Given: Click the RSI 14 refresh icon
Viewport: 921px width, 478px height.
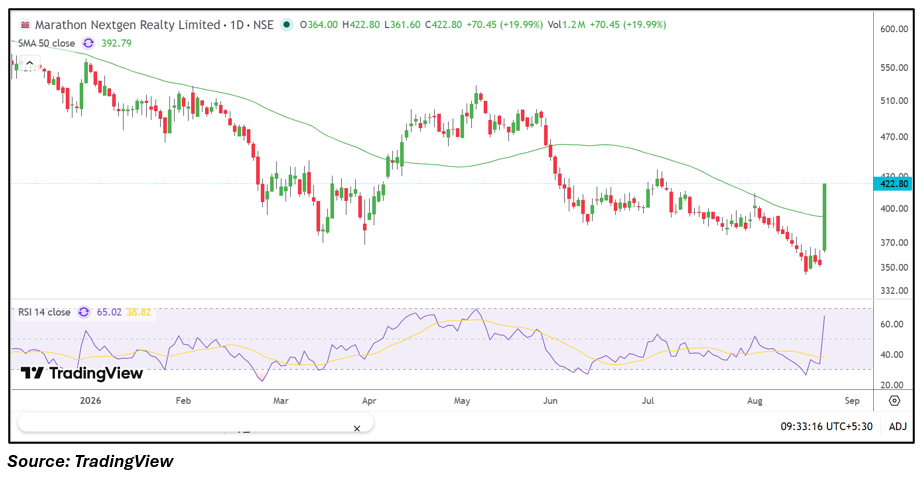Looking at the screenshot, I should click(84, 312).
